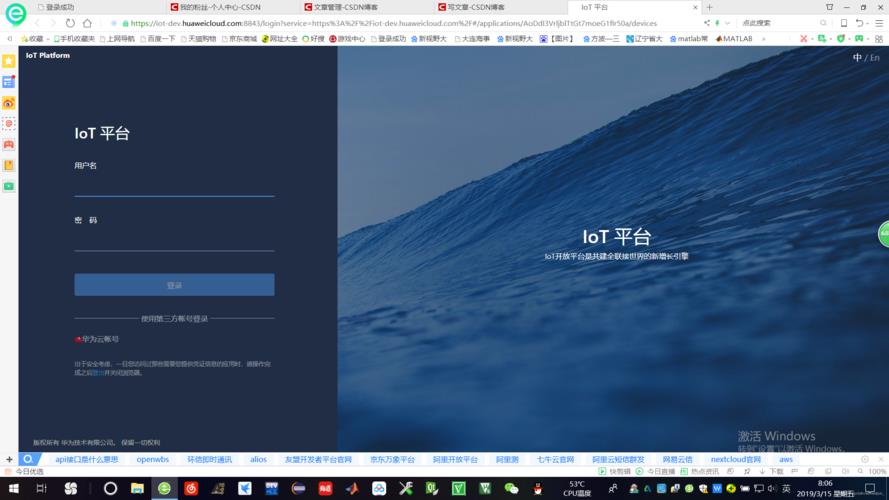Click the 用户名 username input field
Image resolution: width=889 pixels, height=500 pixels.
pos(174,185)
